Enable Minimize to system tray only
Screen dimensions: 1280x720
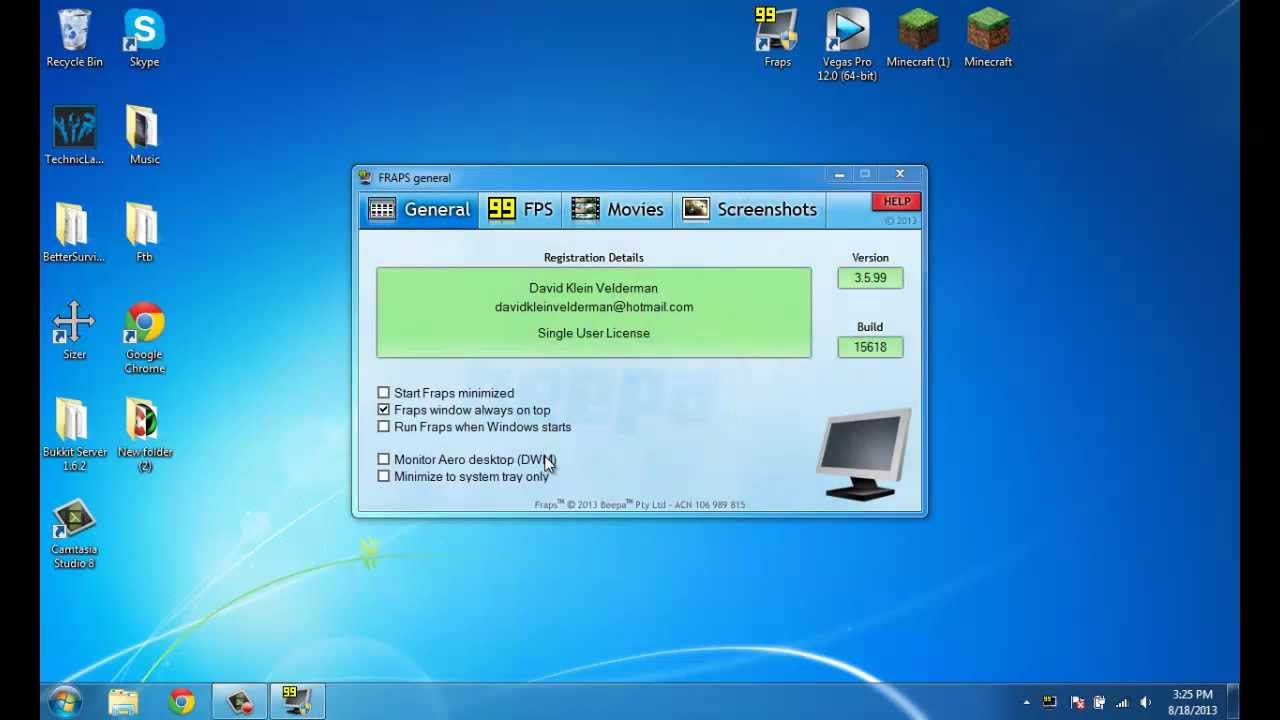click(383, 477)
